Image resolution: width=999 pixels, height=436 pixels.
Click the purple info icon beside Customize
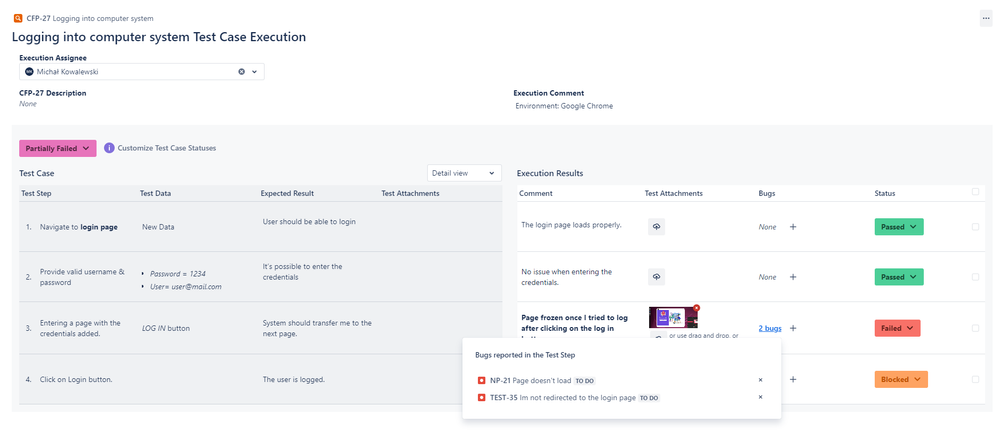click(x=109, y=148)
